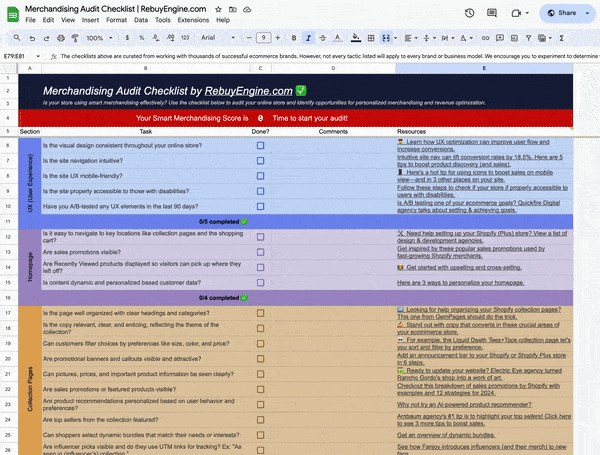Expand the Share button dropdown arrow

click(586, 13)
